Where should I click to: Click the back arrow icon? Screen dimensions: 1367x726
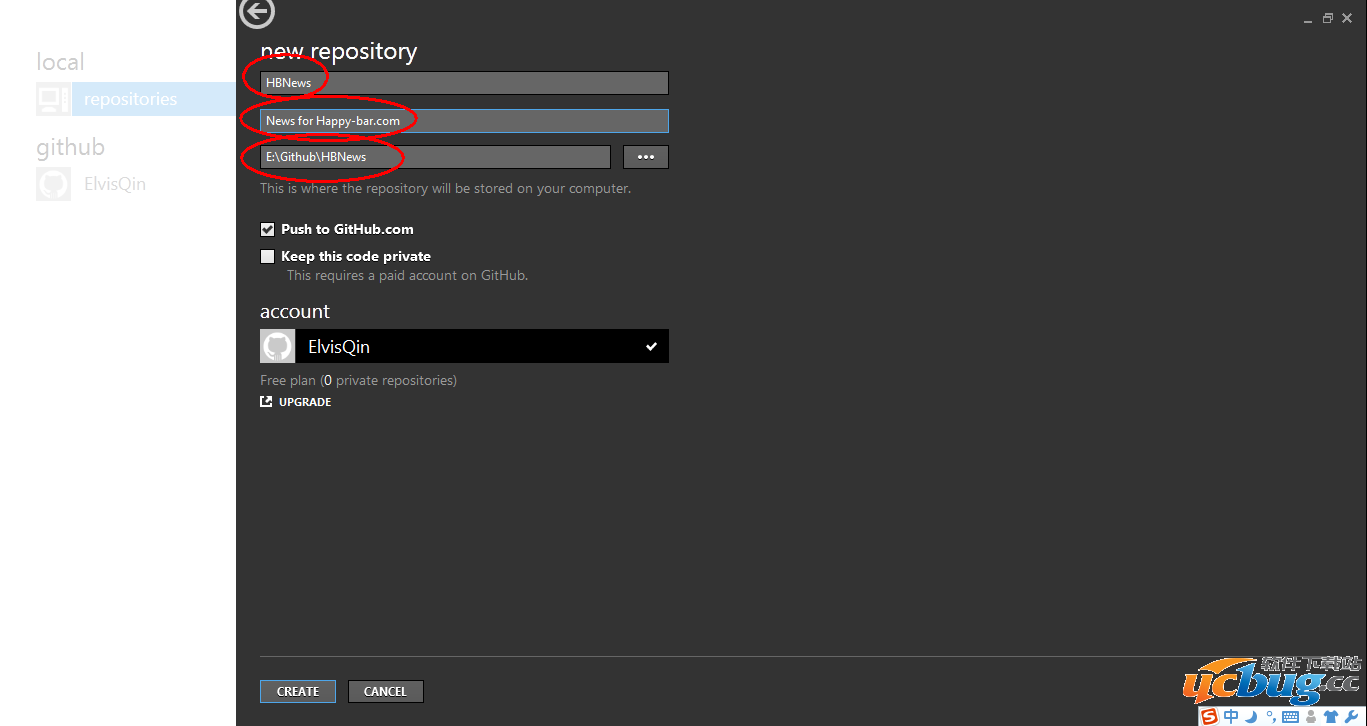[x=257, y=13]
